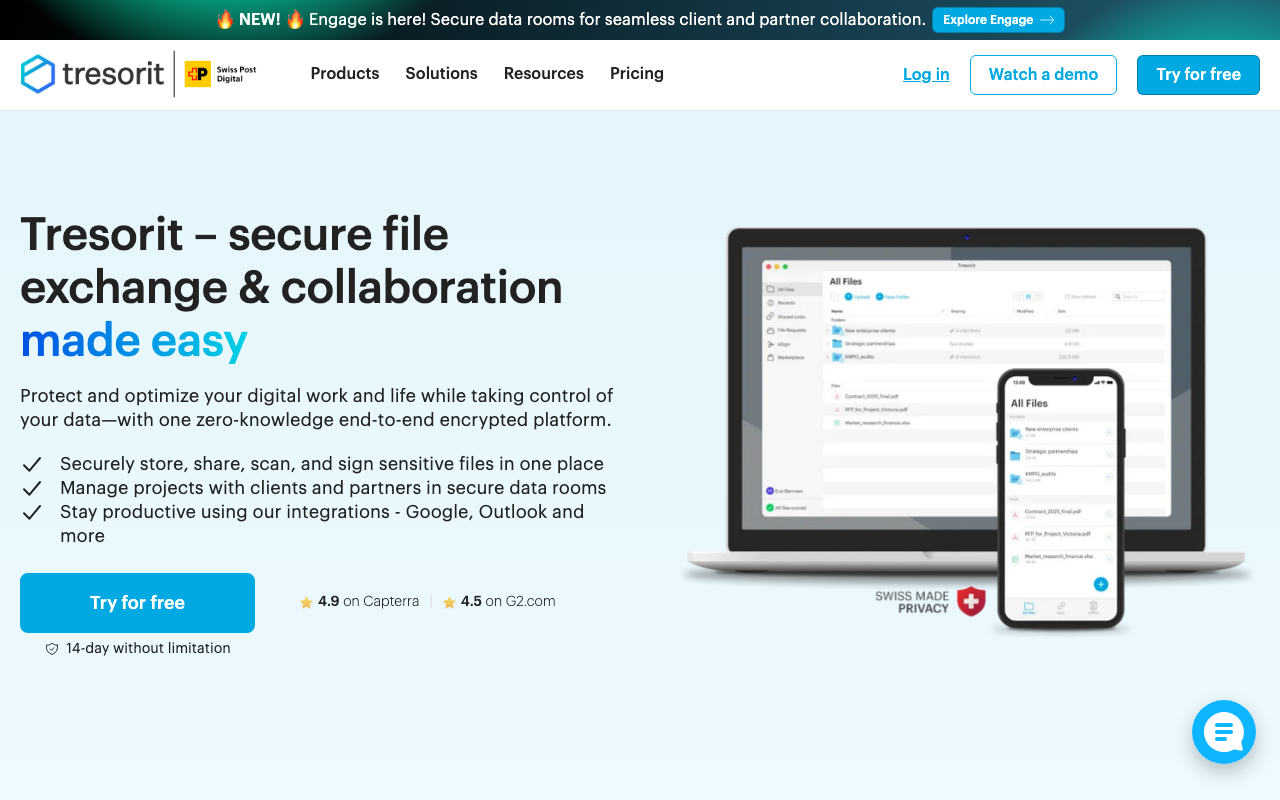
Task: Open the Products menu
Action: (x=345, y=74)
